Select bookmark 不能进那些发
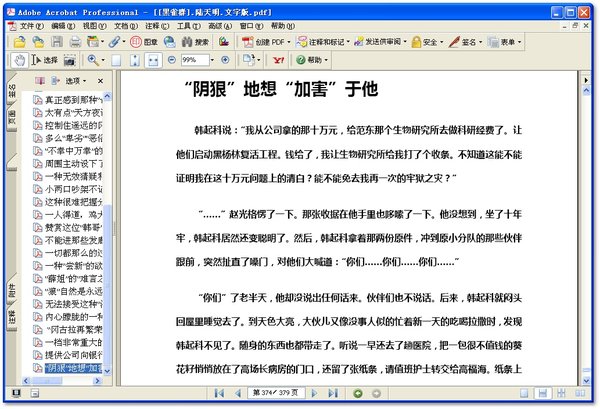Viewport: 600px width, 409px height. [x=68, y=240]
